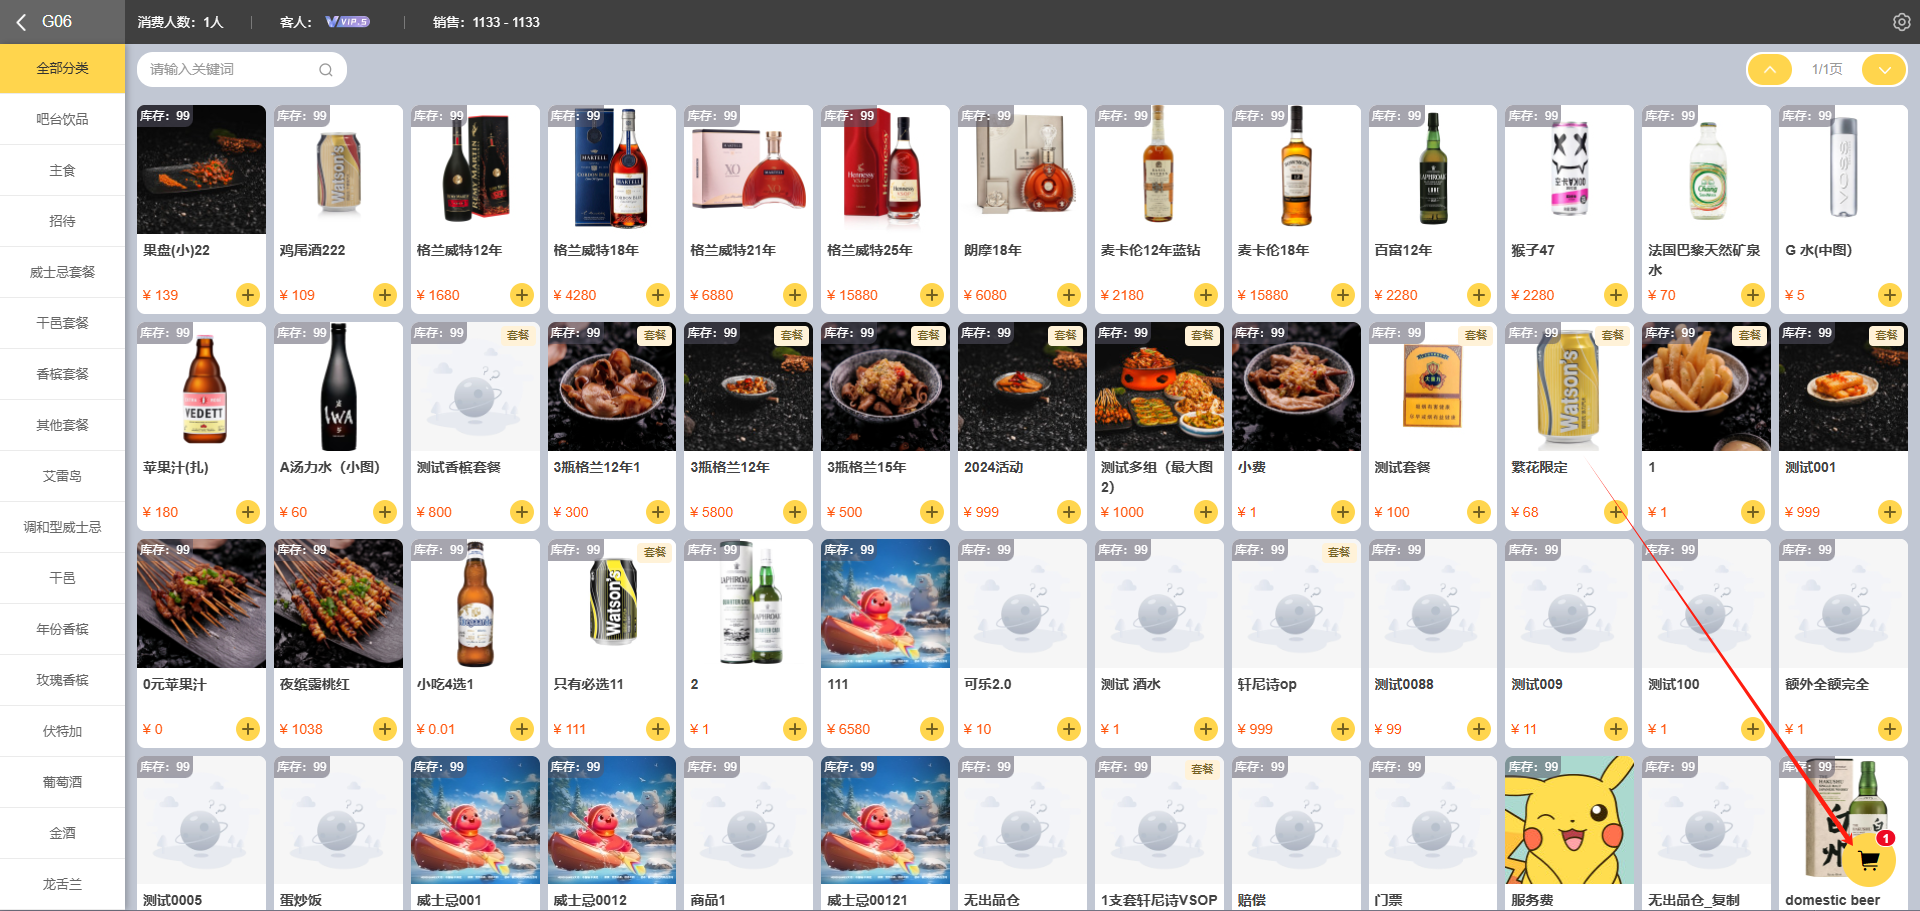
Task: Select 吧台饮品 category
Action: 62,119
